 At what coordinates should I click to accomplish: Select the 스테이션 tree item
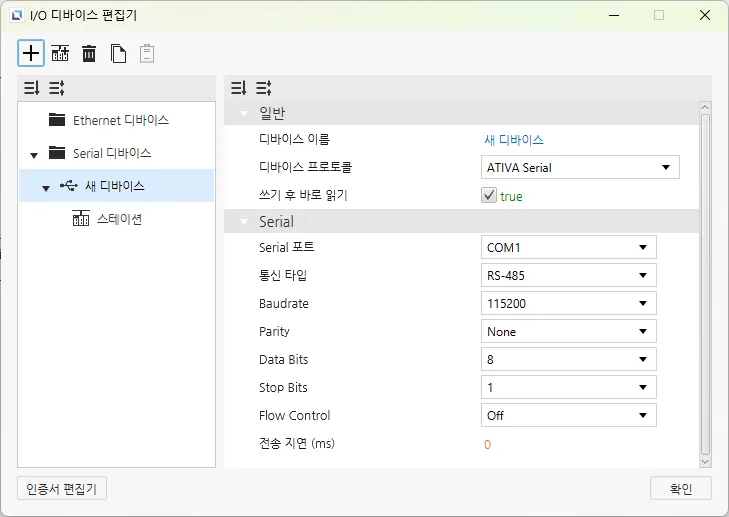(x=118, y=219)
